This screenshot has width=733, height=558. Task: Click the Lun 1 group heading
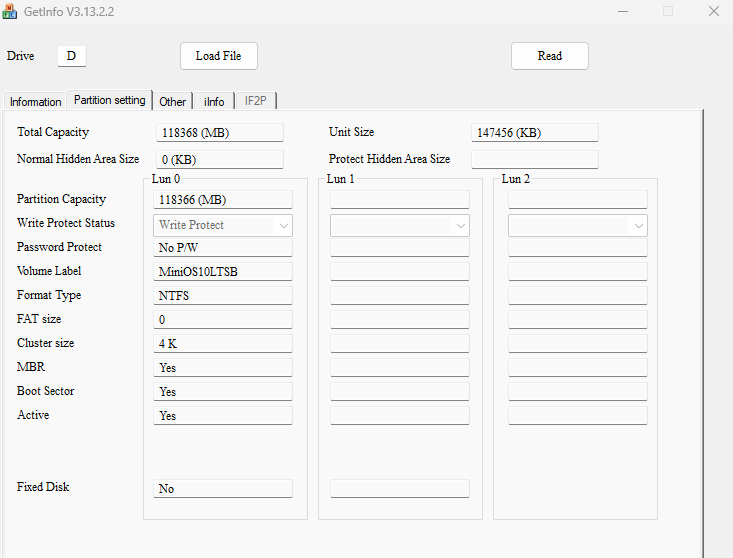(x=340, y=179)
